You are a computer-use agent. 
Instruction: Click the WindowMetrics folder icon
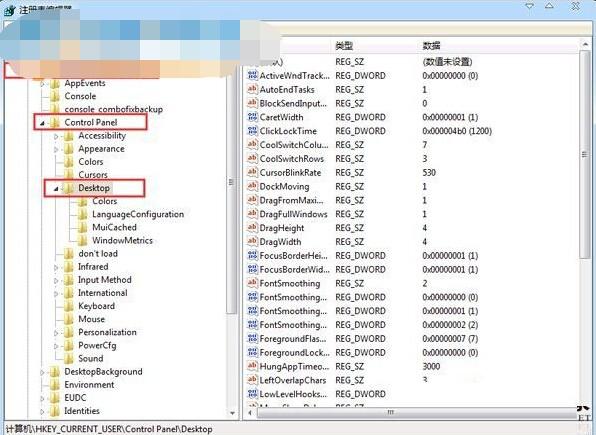pos(82,240)
